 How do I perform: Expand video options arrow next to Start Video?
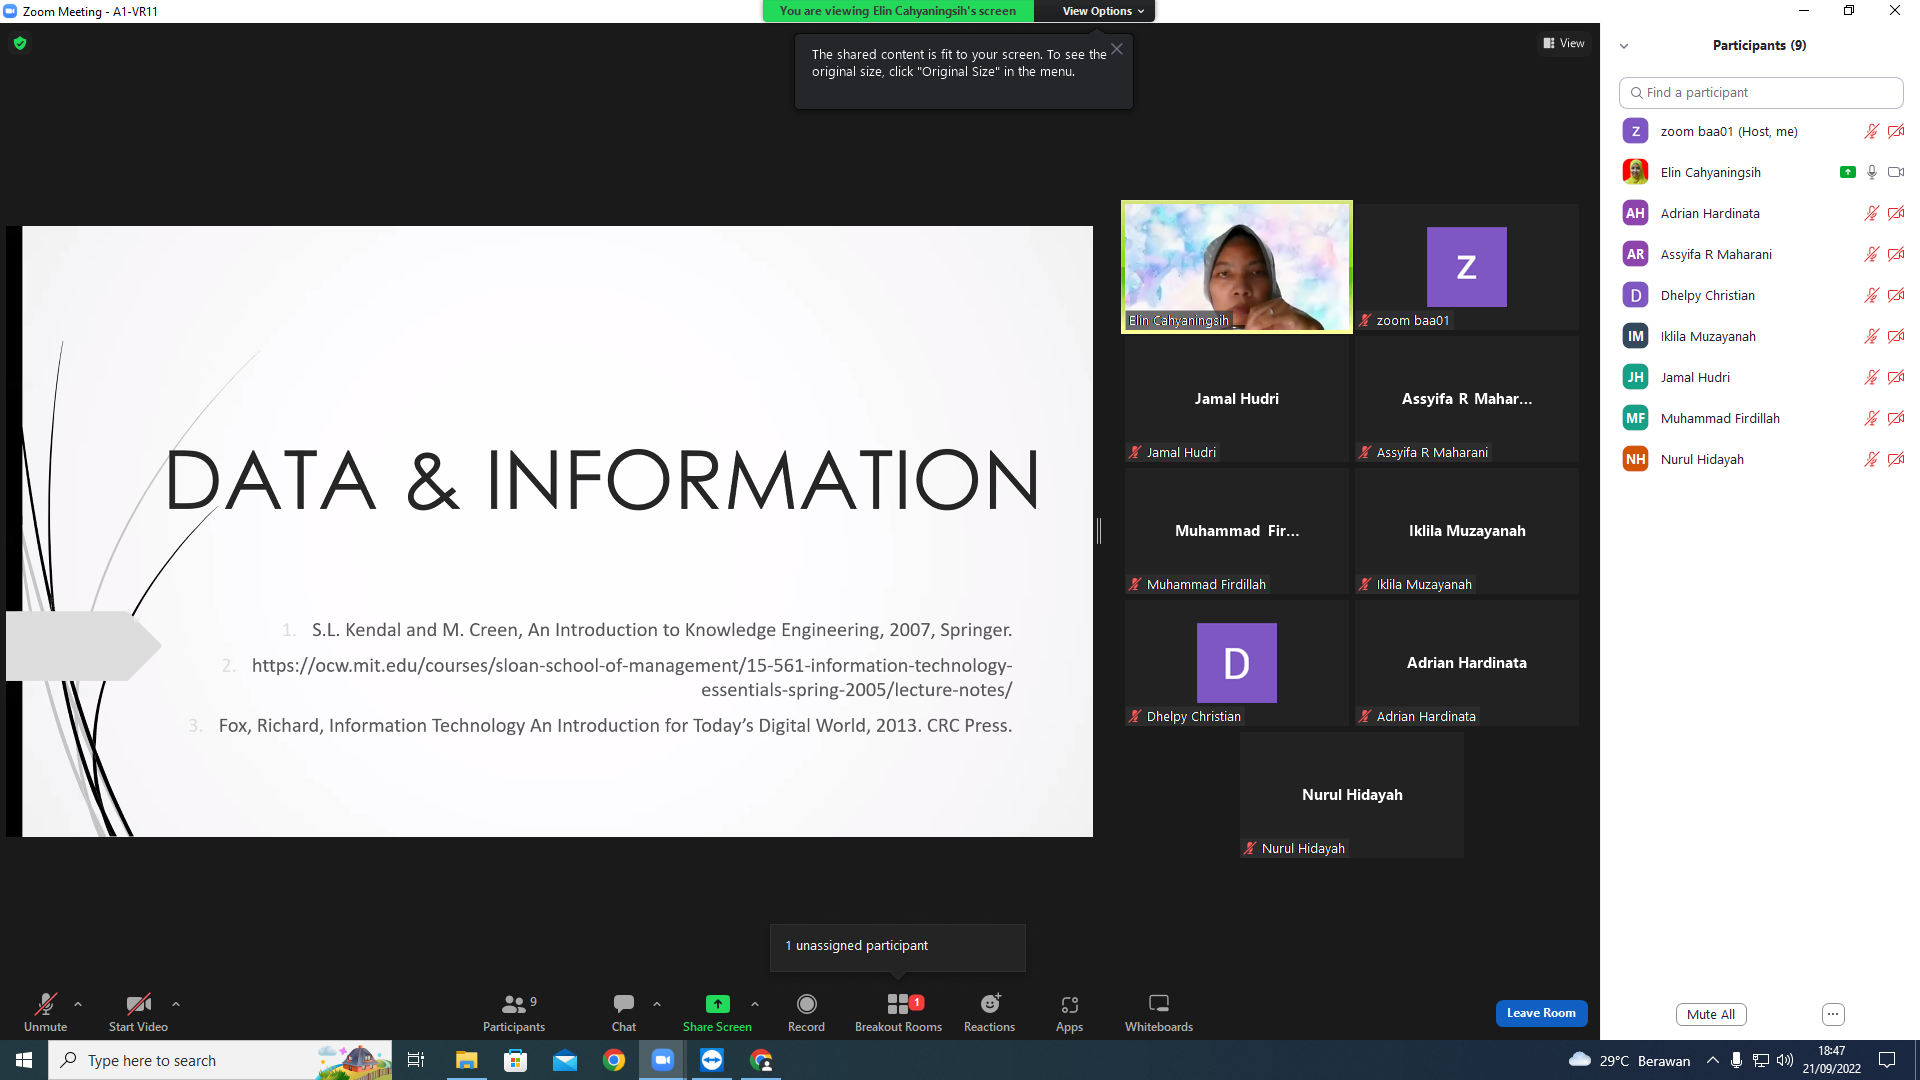coord(176,1004)
